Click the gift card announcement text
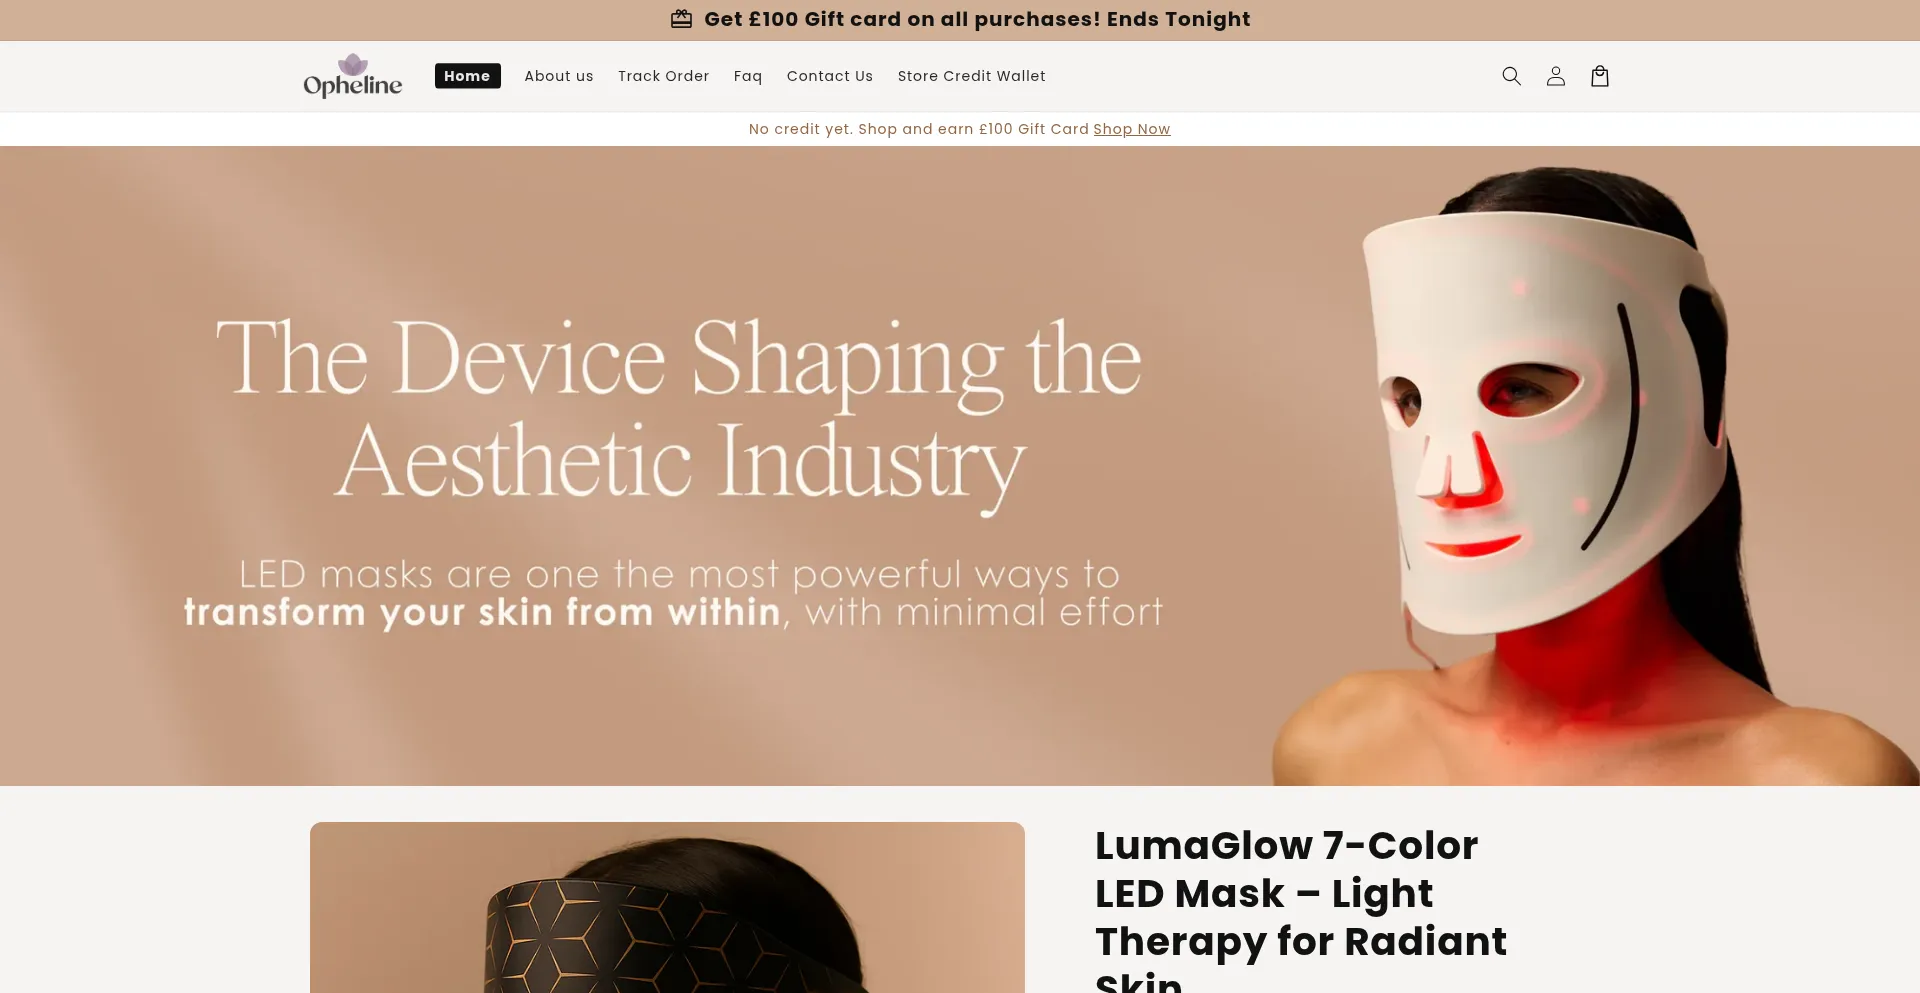Image resolution: width=1920 pixels, height=993 pixels. (x=977, y=19)
